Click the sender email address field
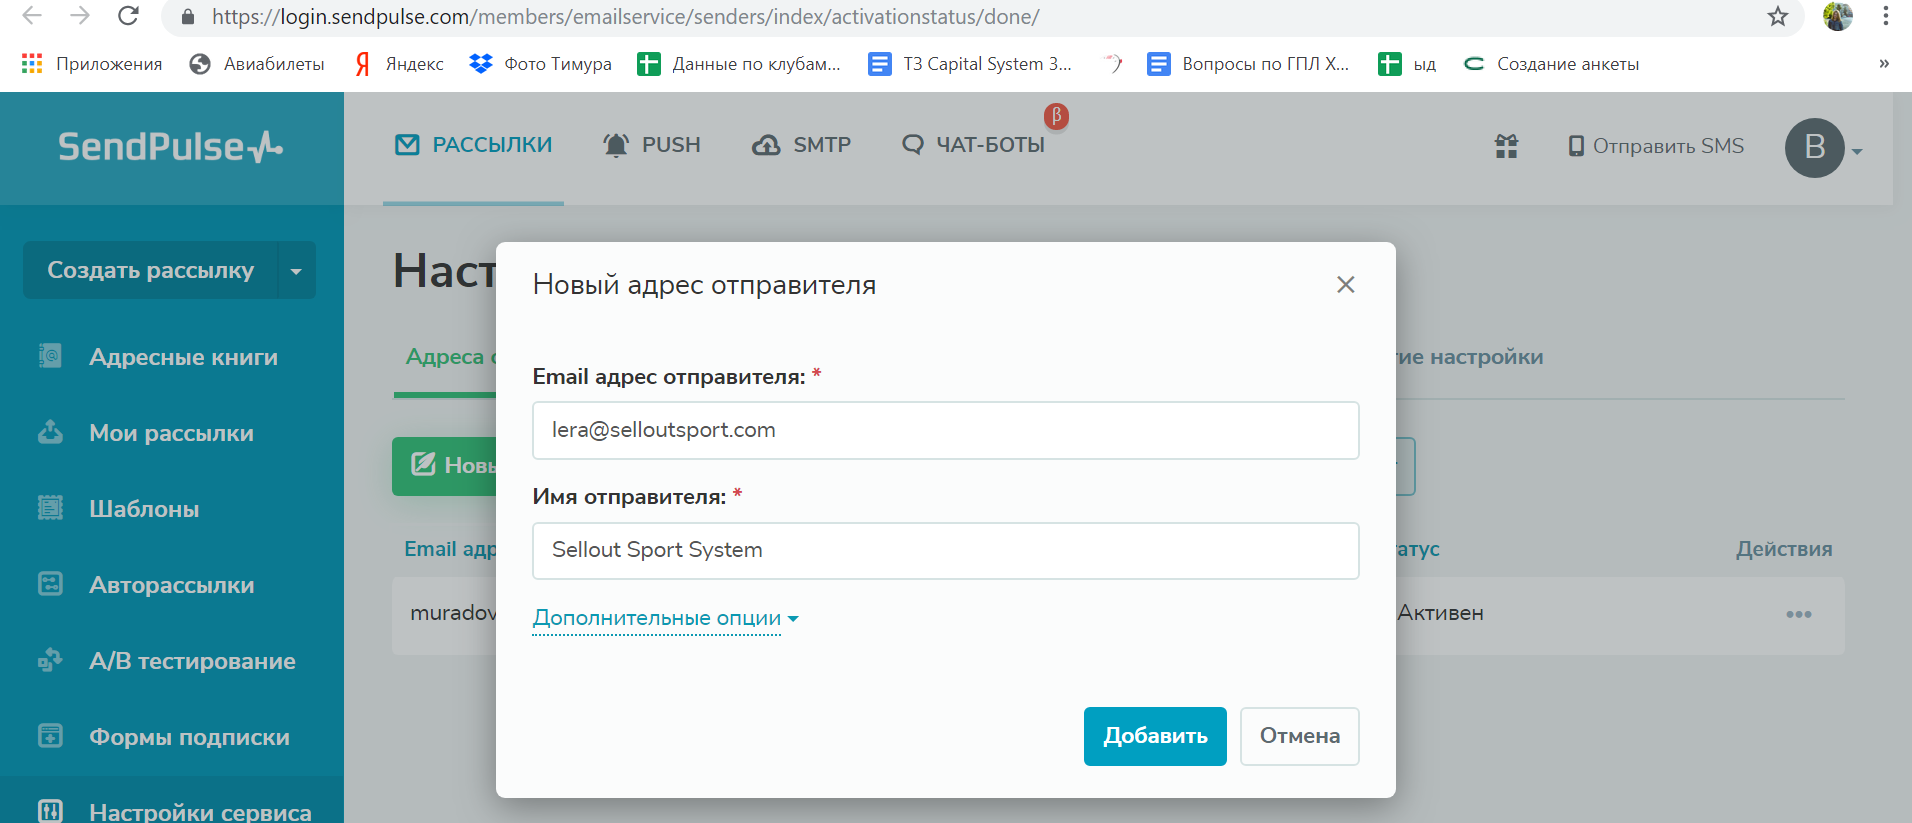This screenshot has height=823, width=1912. pyautogui.click(x=945, y=430)
